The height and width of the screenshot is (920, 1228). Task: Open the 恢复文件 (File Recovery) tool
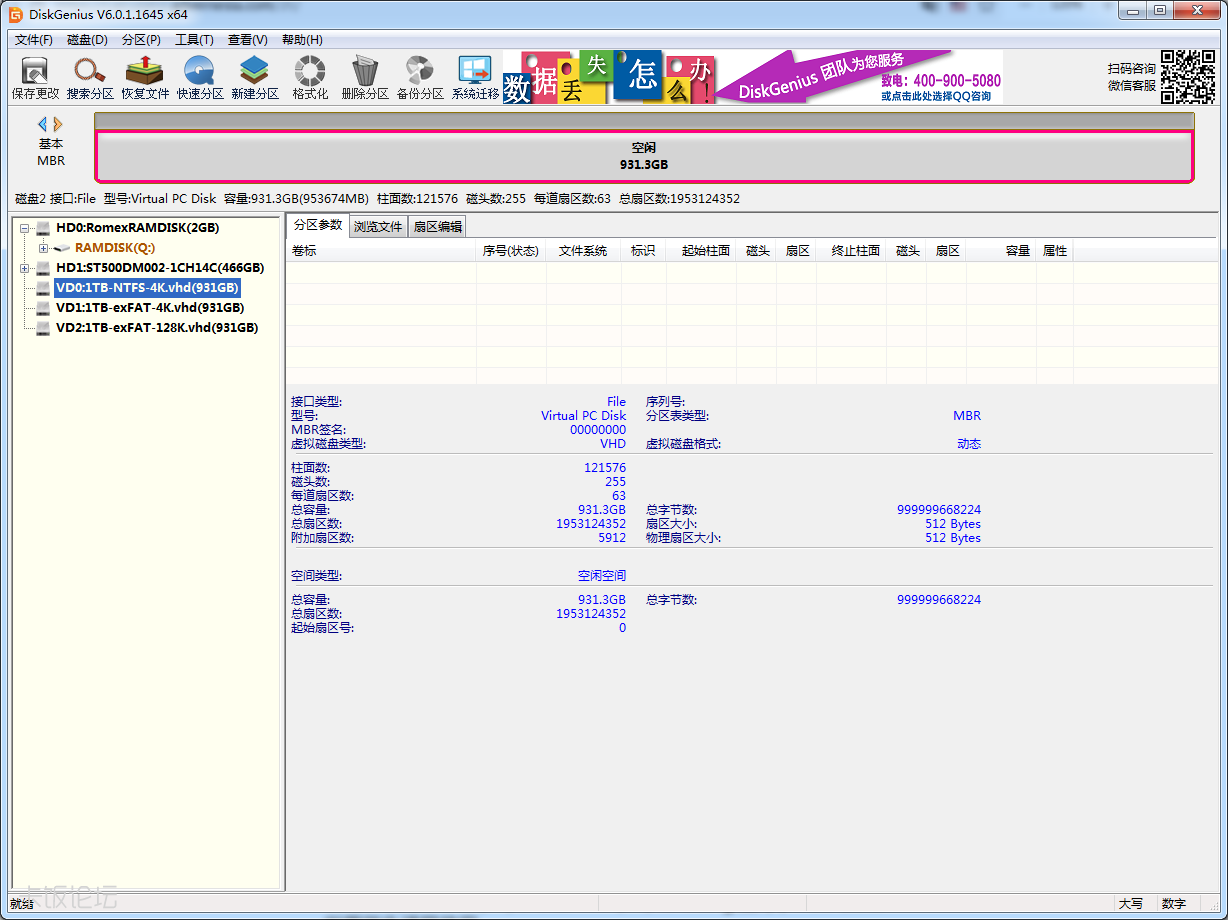pos(144,77)
